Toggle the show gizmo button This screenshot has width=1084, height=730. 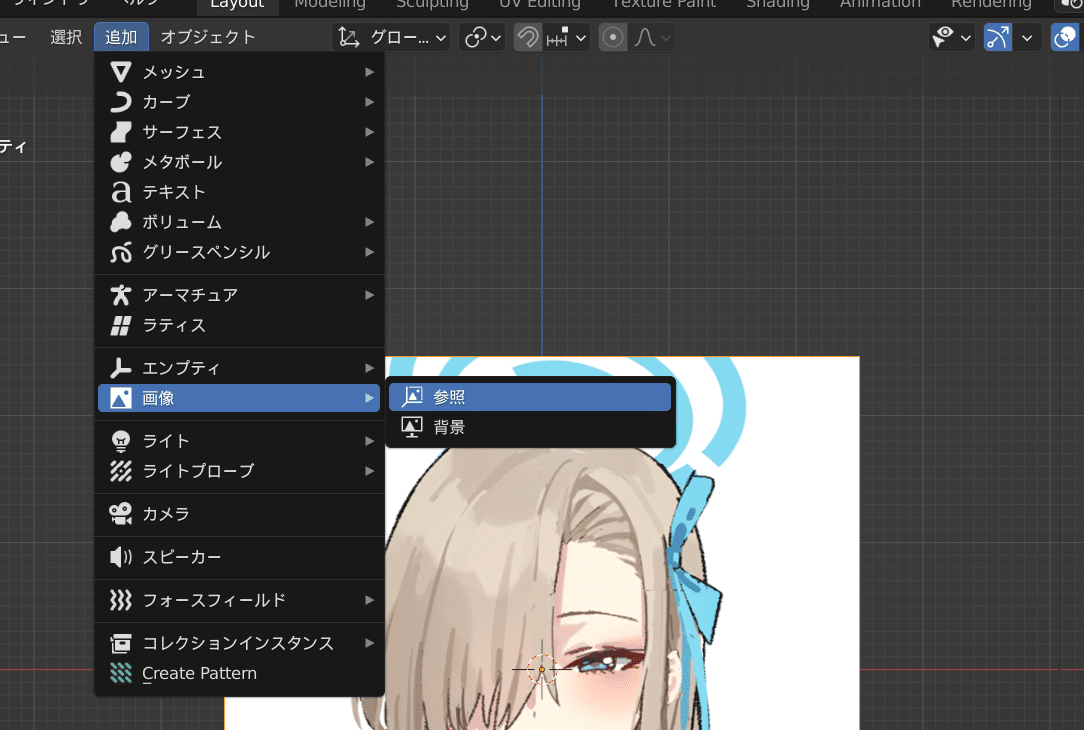click(x=998, y=37)
